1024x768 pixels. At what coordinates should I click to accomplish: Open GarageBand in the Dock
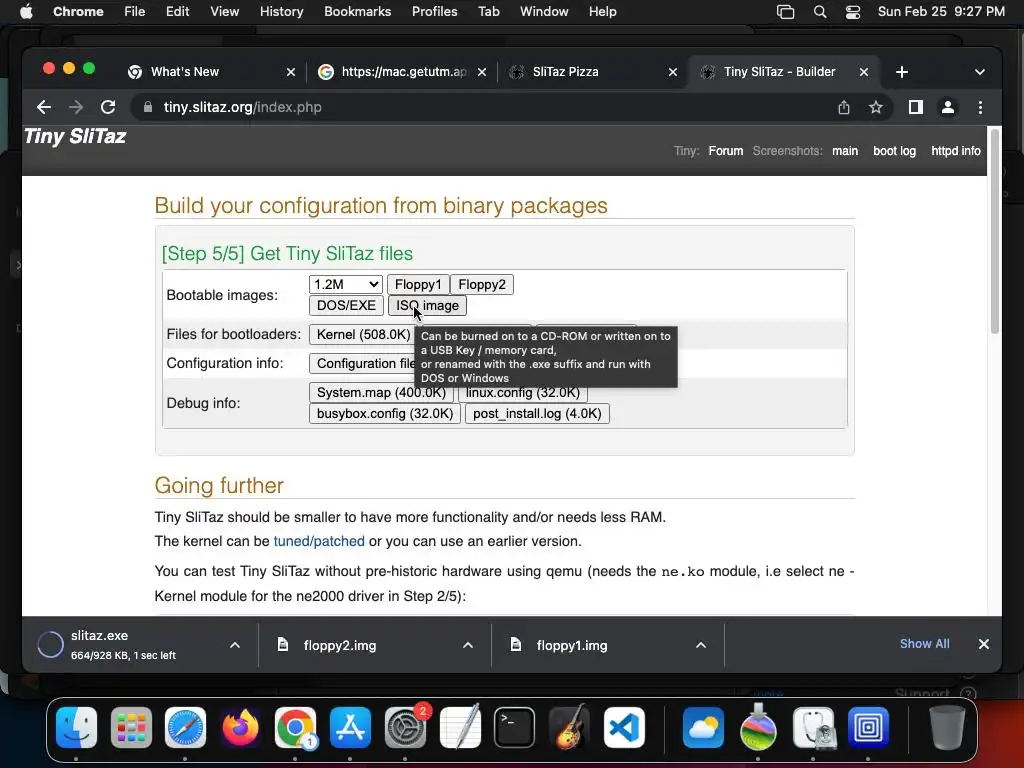click(569, 728)
